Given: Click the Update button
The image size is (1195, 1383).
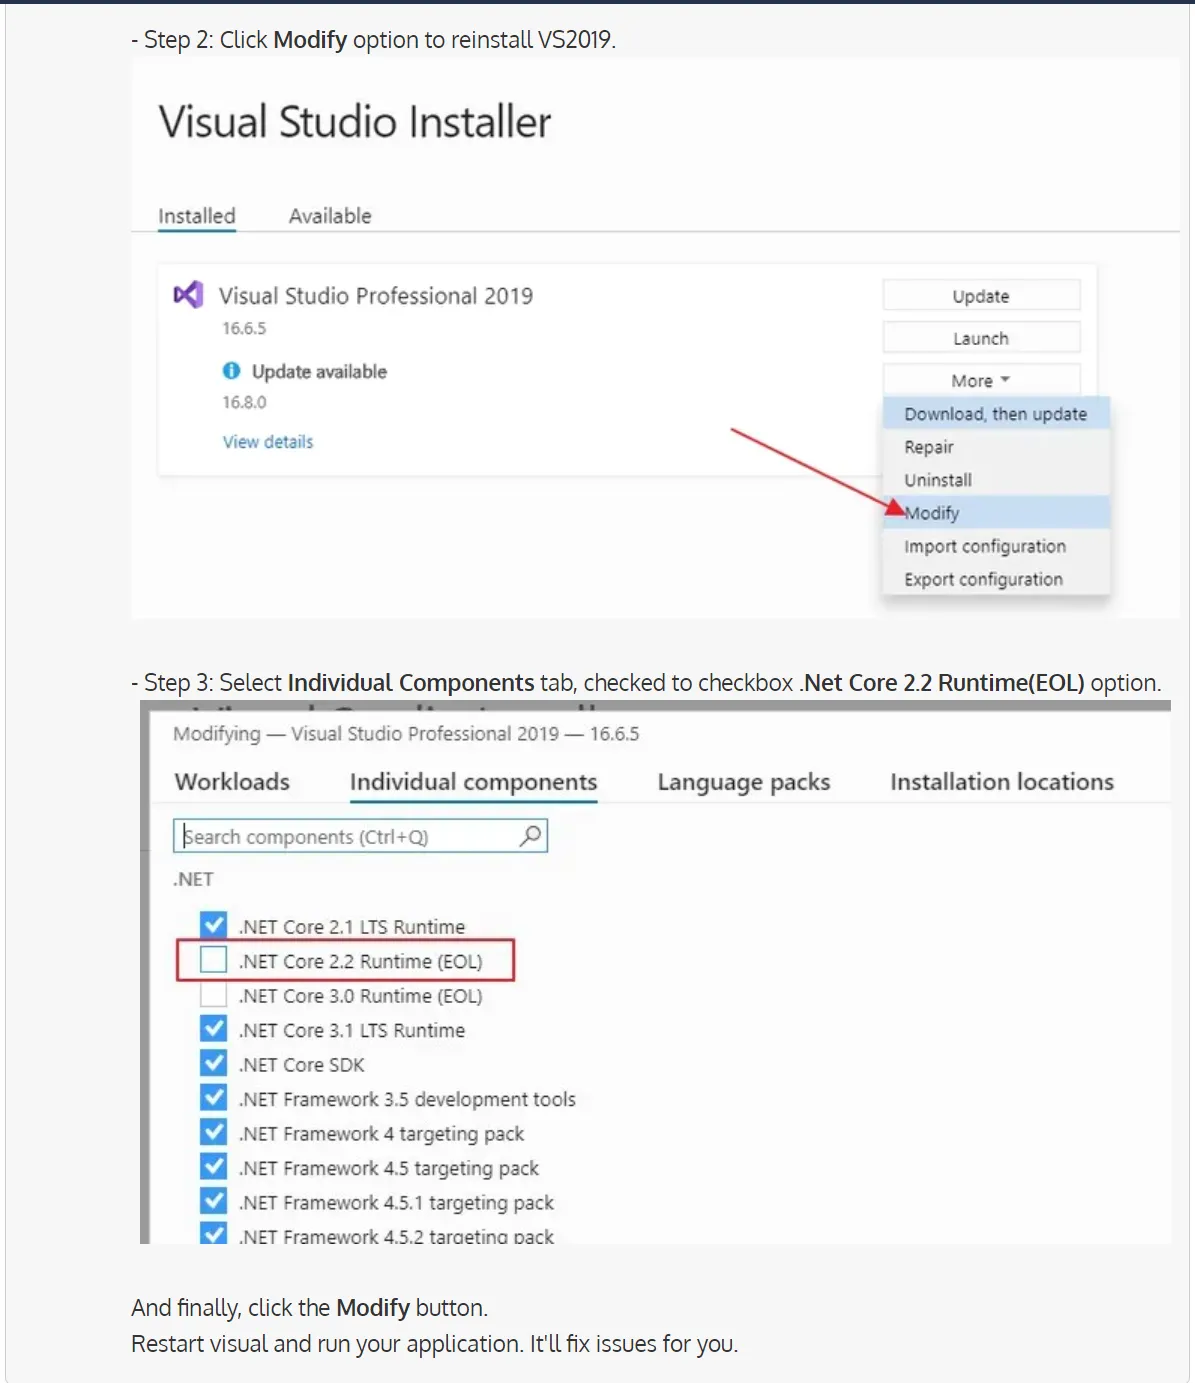Looking at the screenshot, I should point(981,296).
